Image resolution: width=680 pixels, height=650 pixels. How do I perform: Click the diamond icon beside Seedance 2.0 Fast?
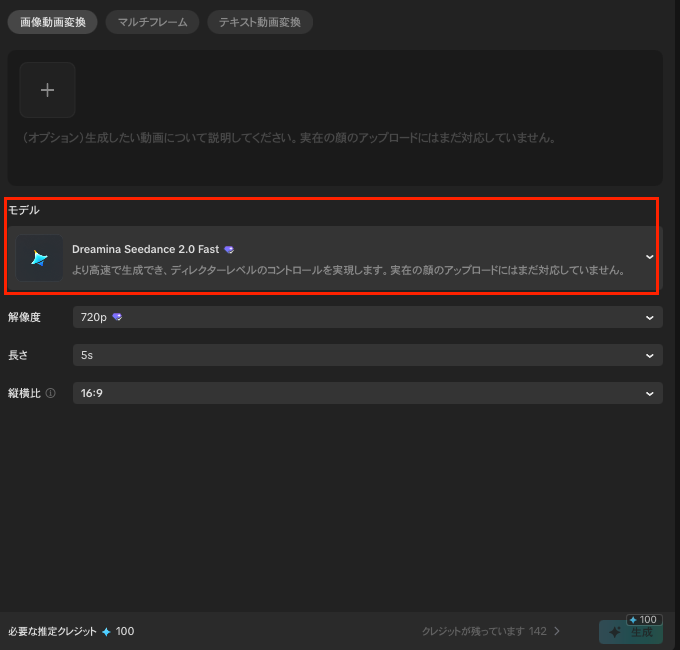click(x=229, y=249)
